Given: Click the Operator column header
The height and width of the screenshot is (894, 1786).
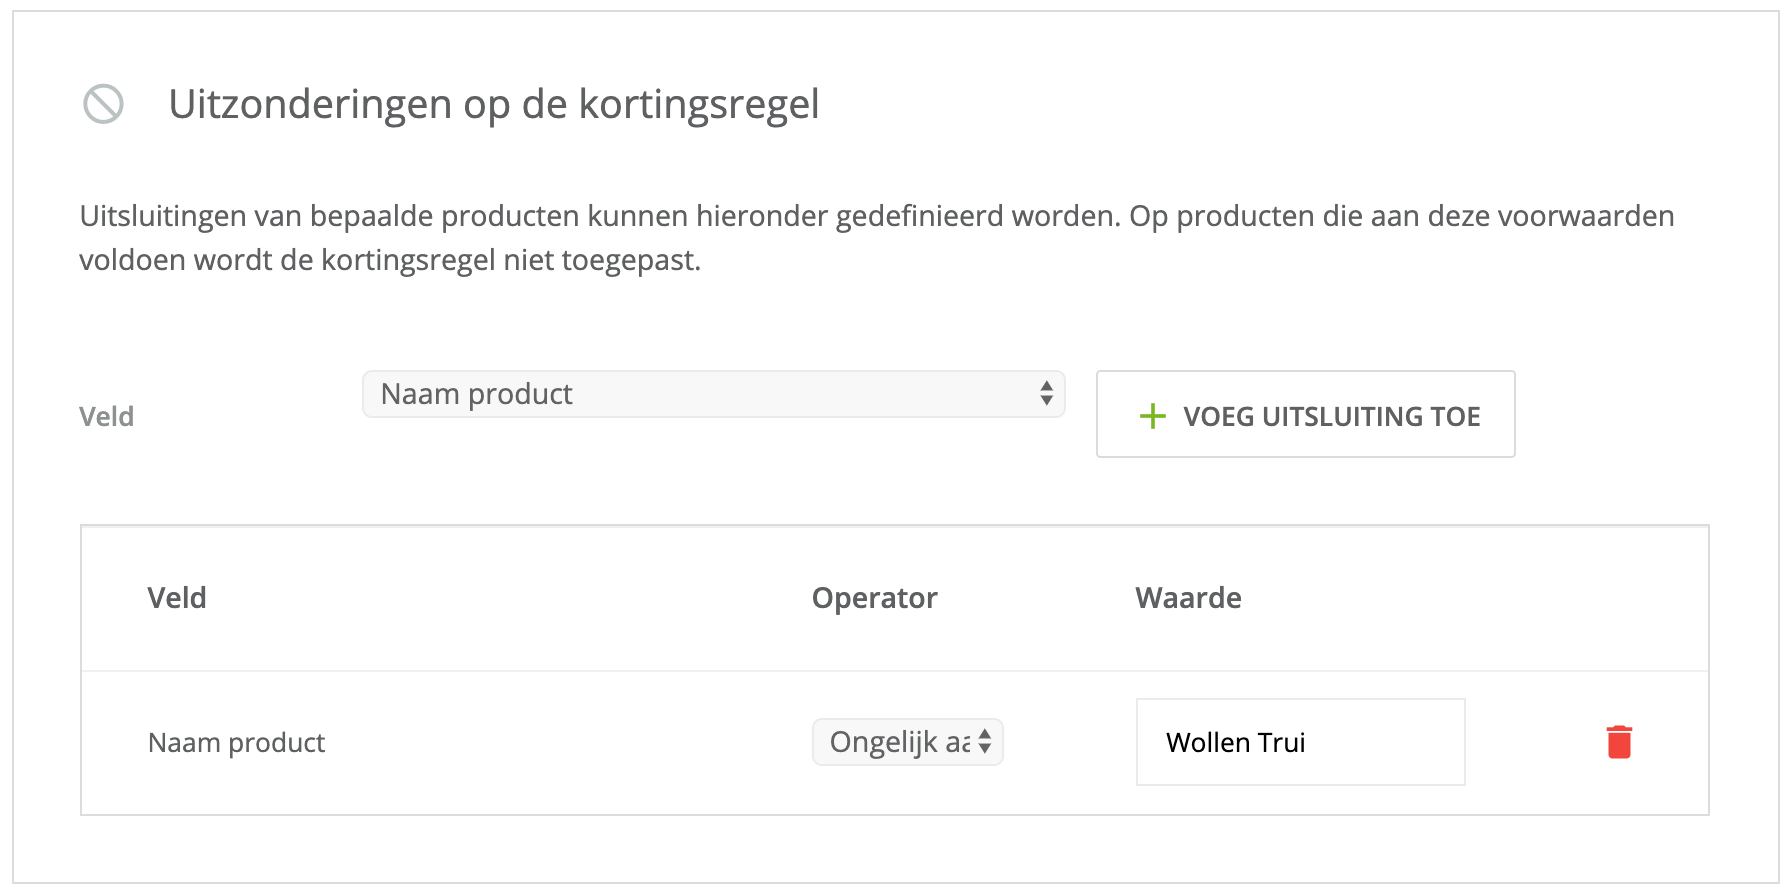Looking at the screenshot, I should pyautogui.click(x=874, y=598).
